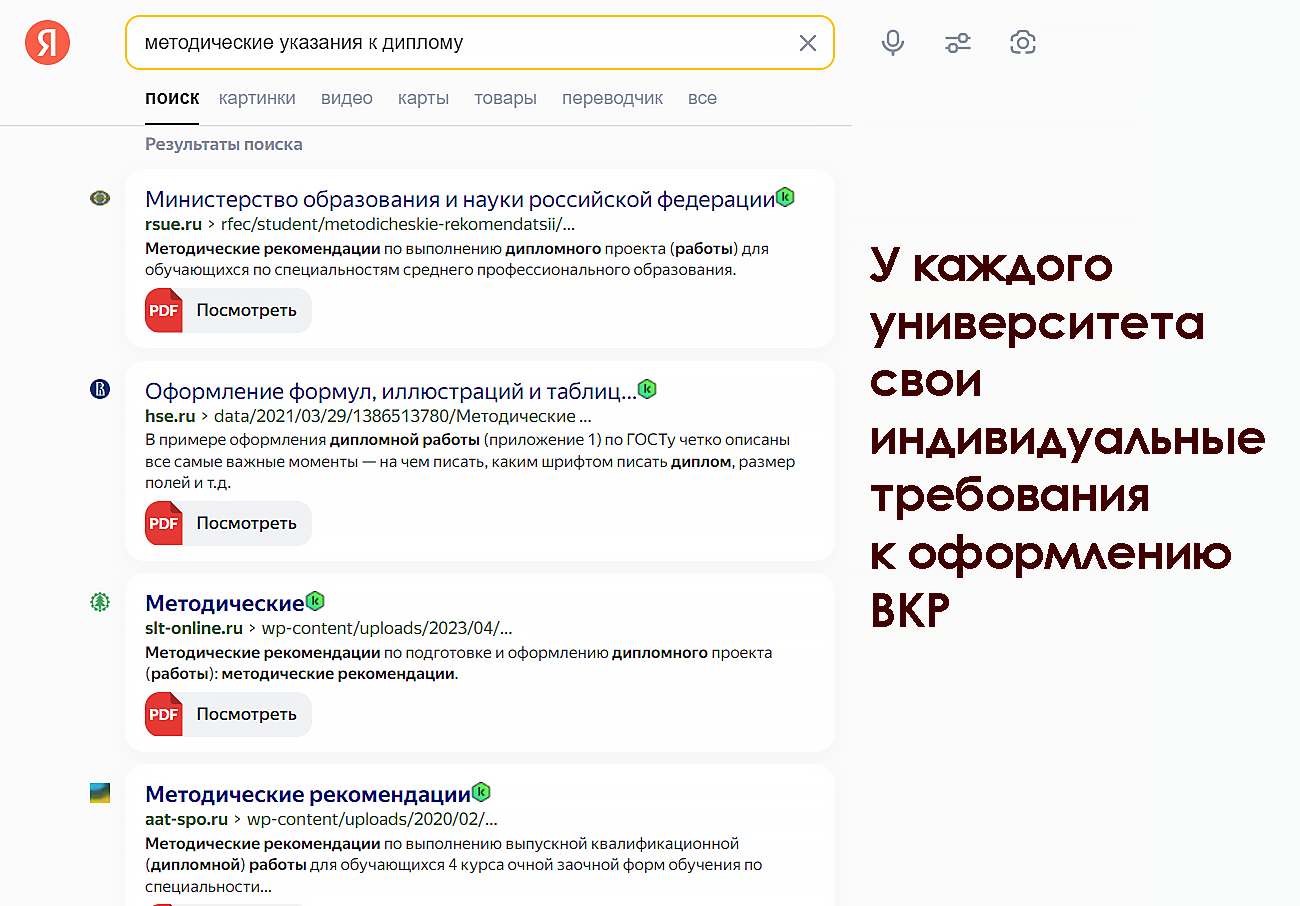
Task: Open the переводчик tab
Action: point(612,98)
